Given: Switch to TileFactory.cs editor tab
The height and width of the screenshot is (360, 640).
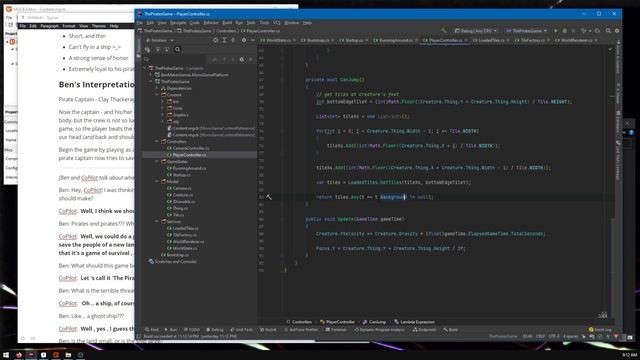Looking at the screenshot, I should (x=532, y=40).
